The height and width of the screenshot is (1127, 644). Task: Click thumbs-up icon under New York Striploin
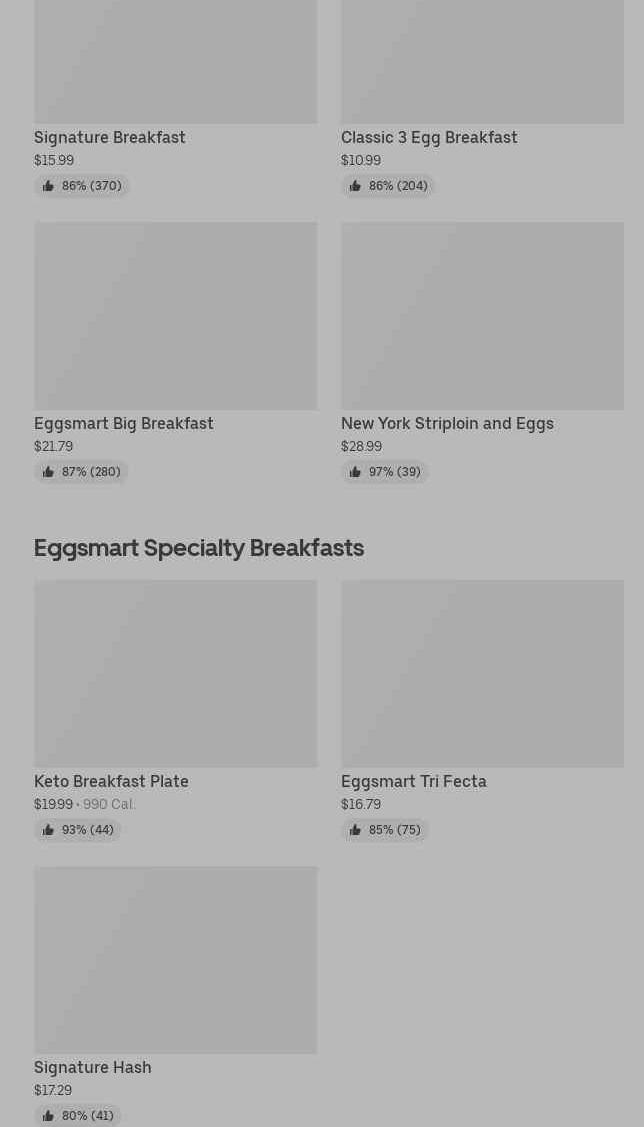pos(355,472)
